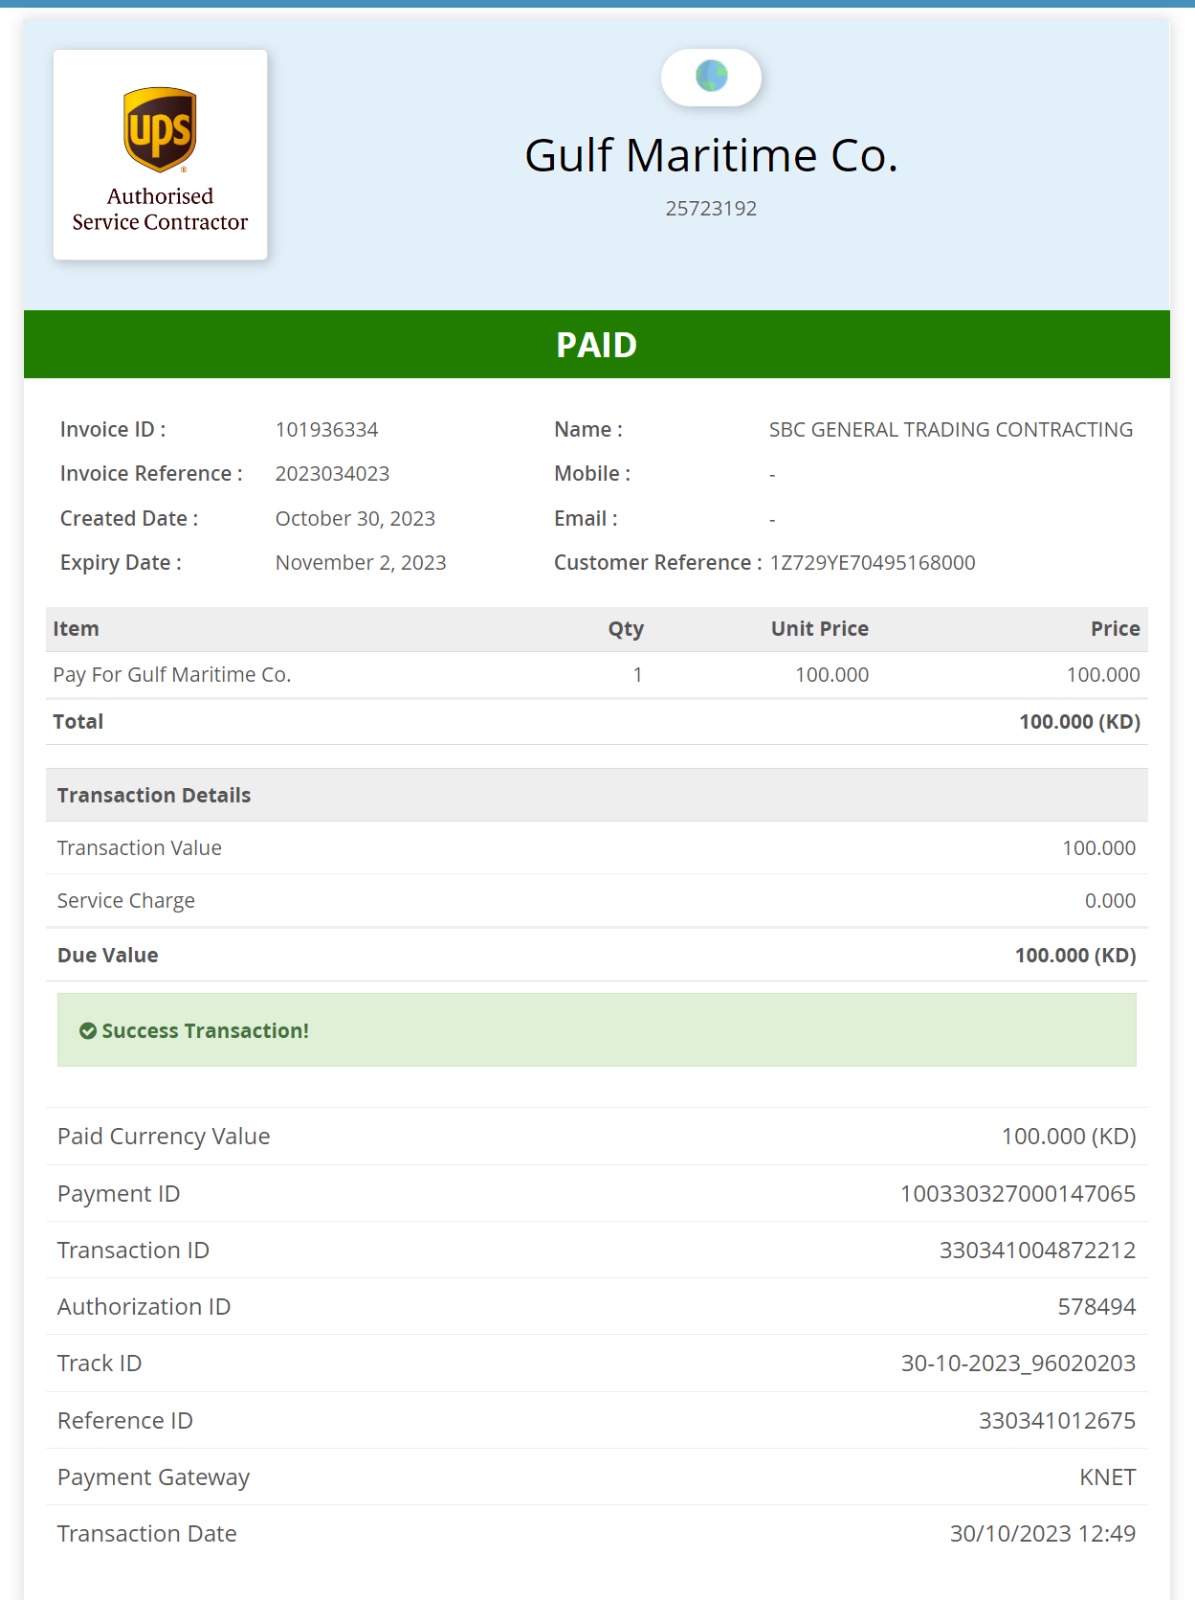Click the Track ID value

(1017, 1364)
